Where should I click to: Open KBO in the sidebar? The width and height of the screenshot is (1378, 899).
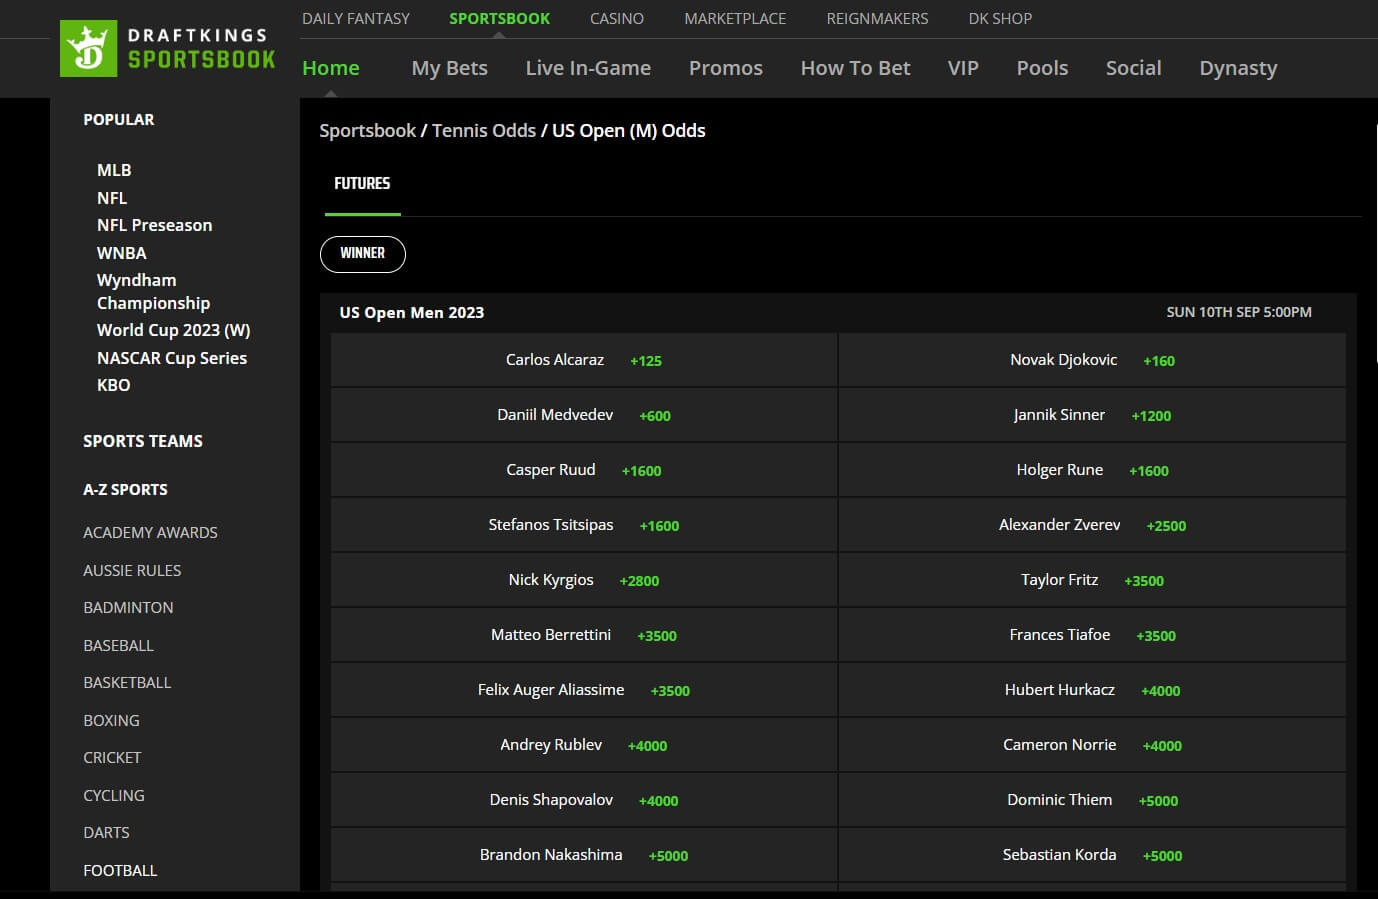click(114, 385)
